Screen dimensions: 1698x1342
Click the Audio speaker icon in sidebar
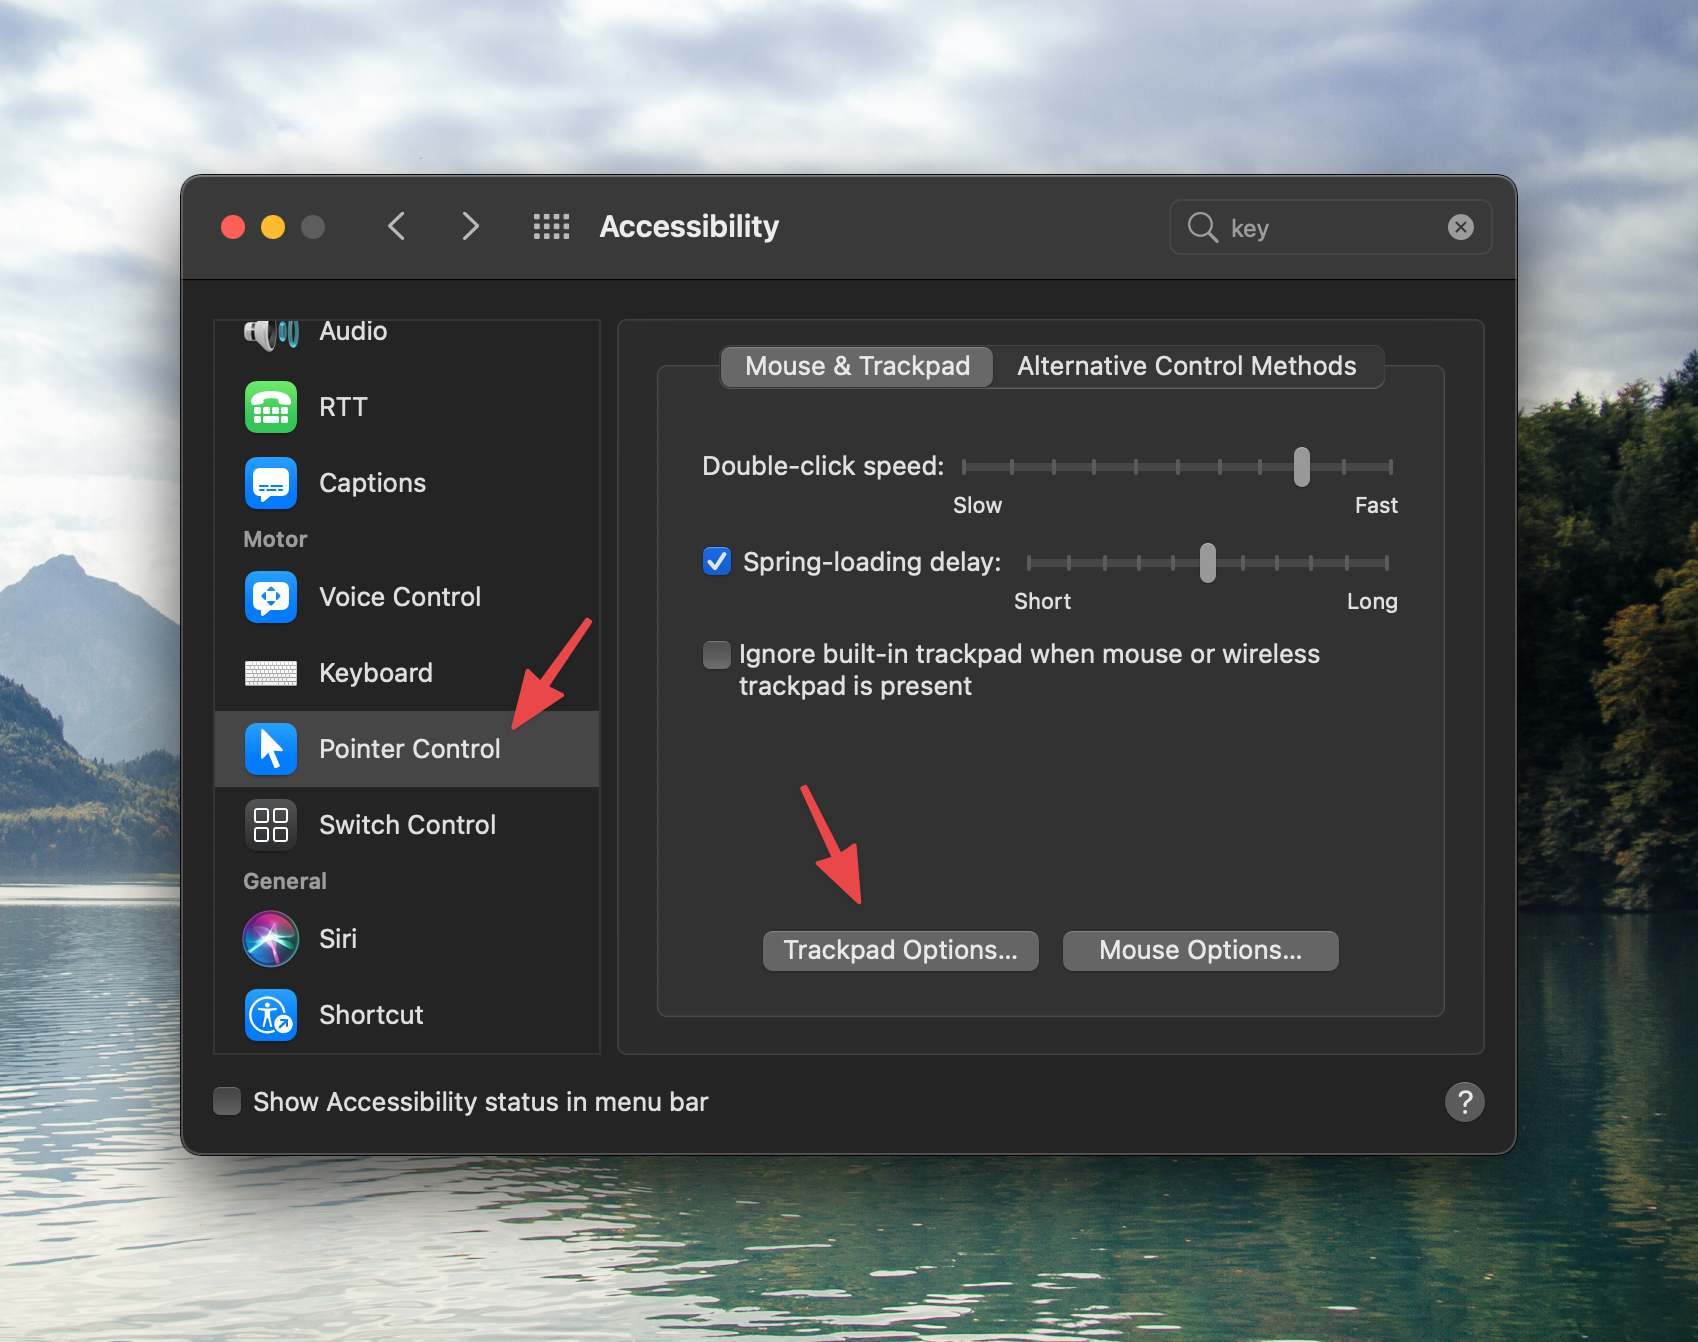coord(271,335)
